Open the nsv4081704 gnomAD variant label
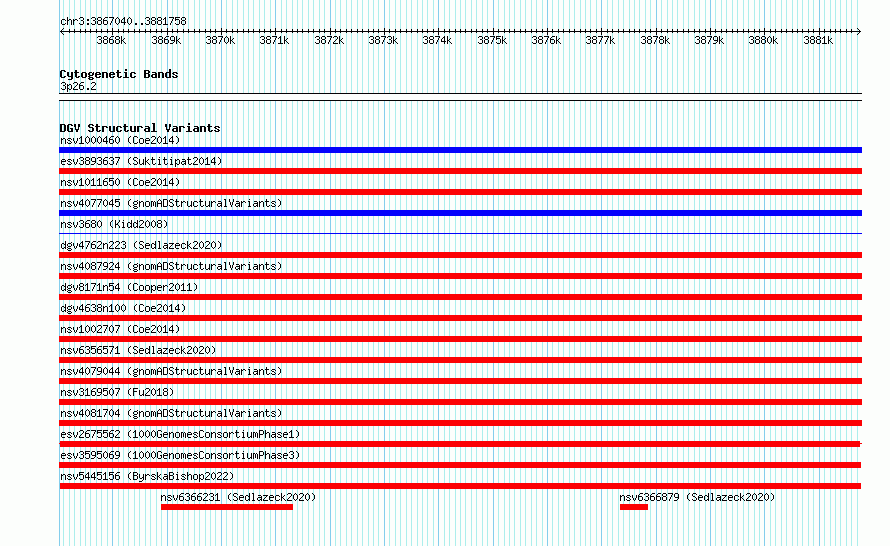 click(171, 413)
